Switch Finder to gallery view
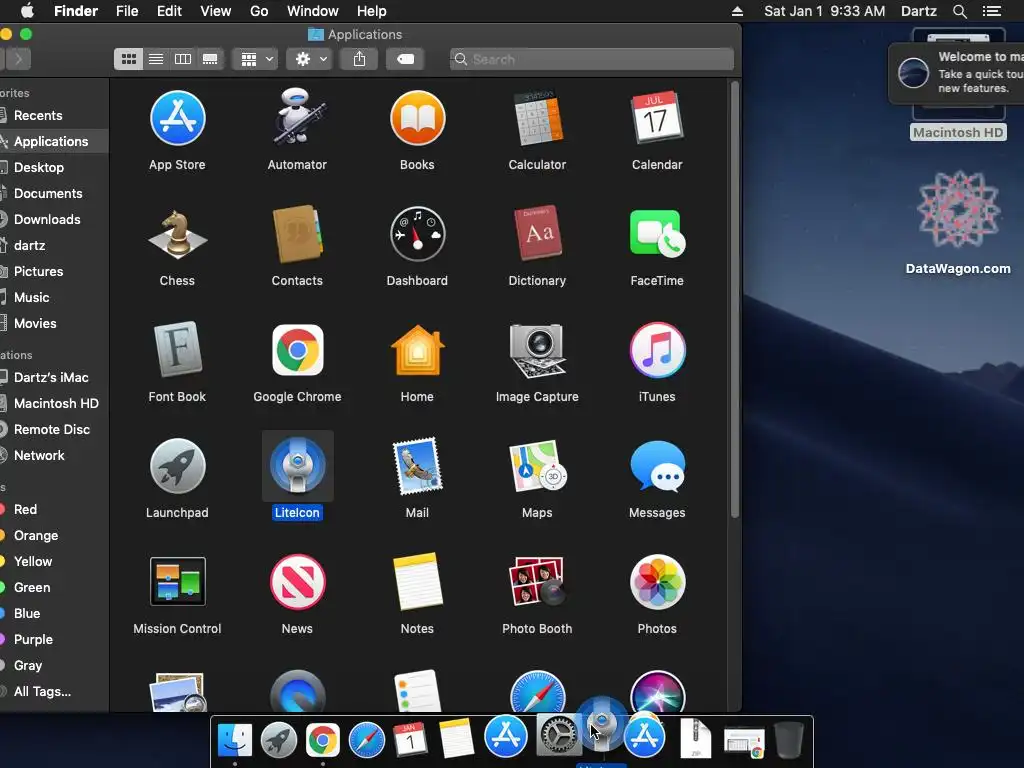This screenshot has width=1024, height=768. click(x=210, y=59)
